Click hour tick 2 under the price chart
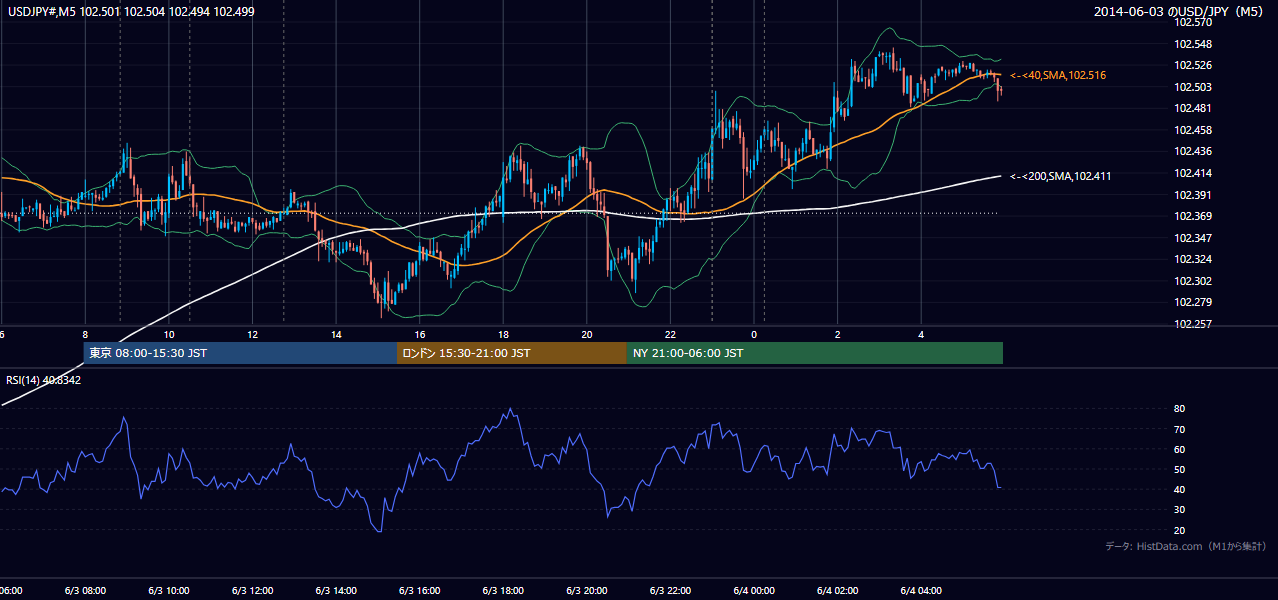This screenshot has width=1278, height=600. [838, 334]
